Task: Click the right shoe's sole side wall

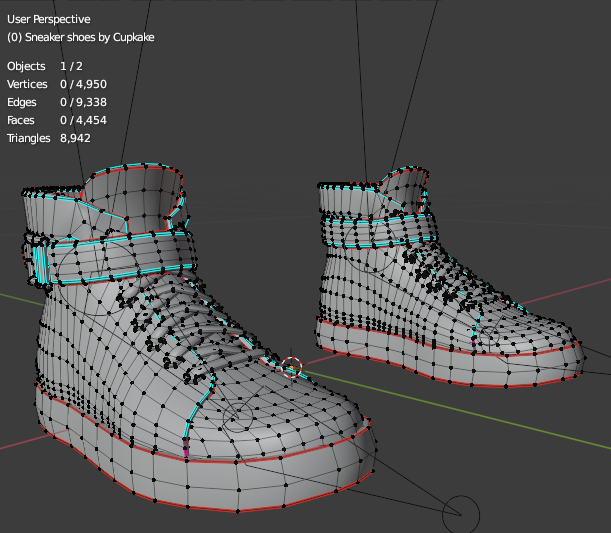Action: coord(420,362)
